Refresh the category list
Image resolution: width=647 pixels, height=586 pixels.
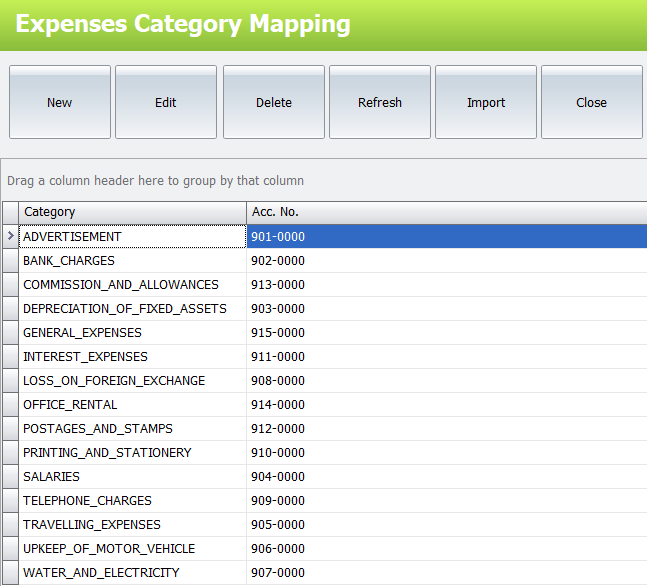pos(380,102)
